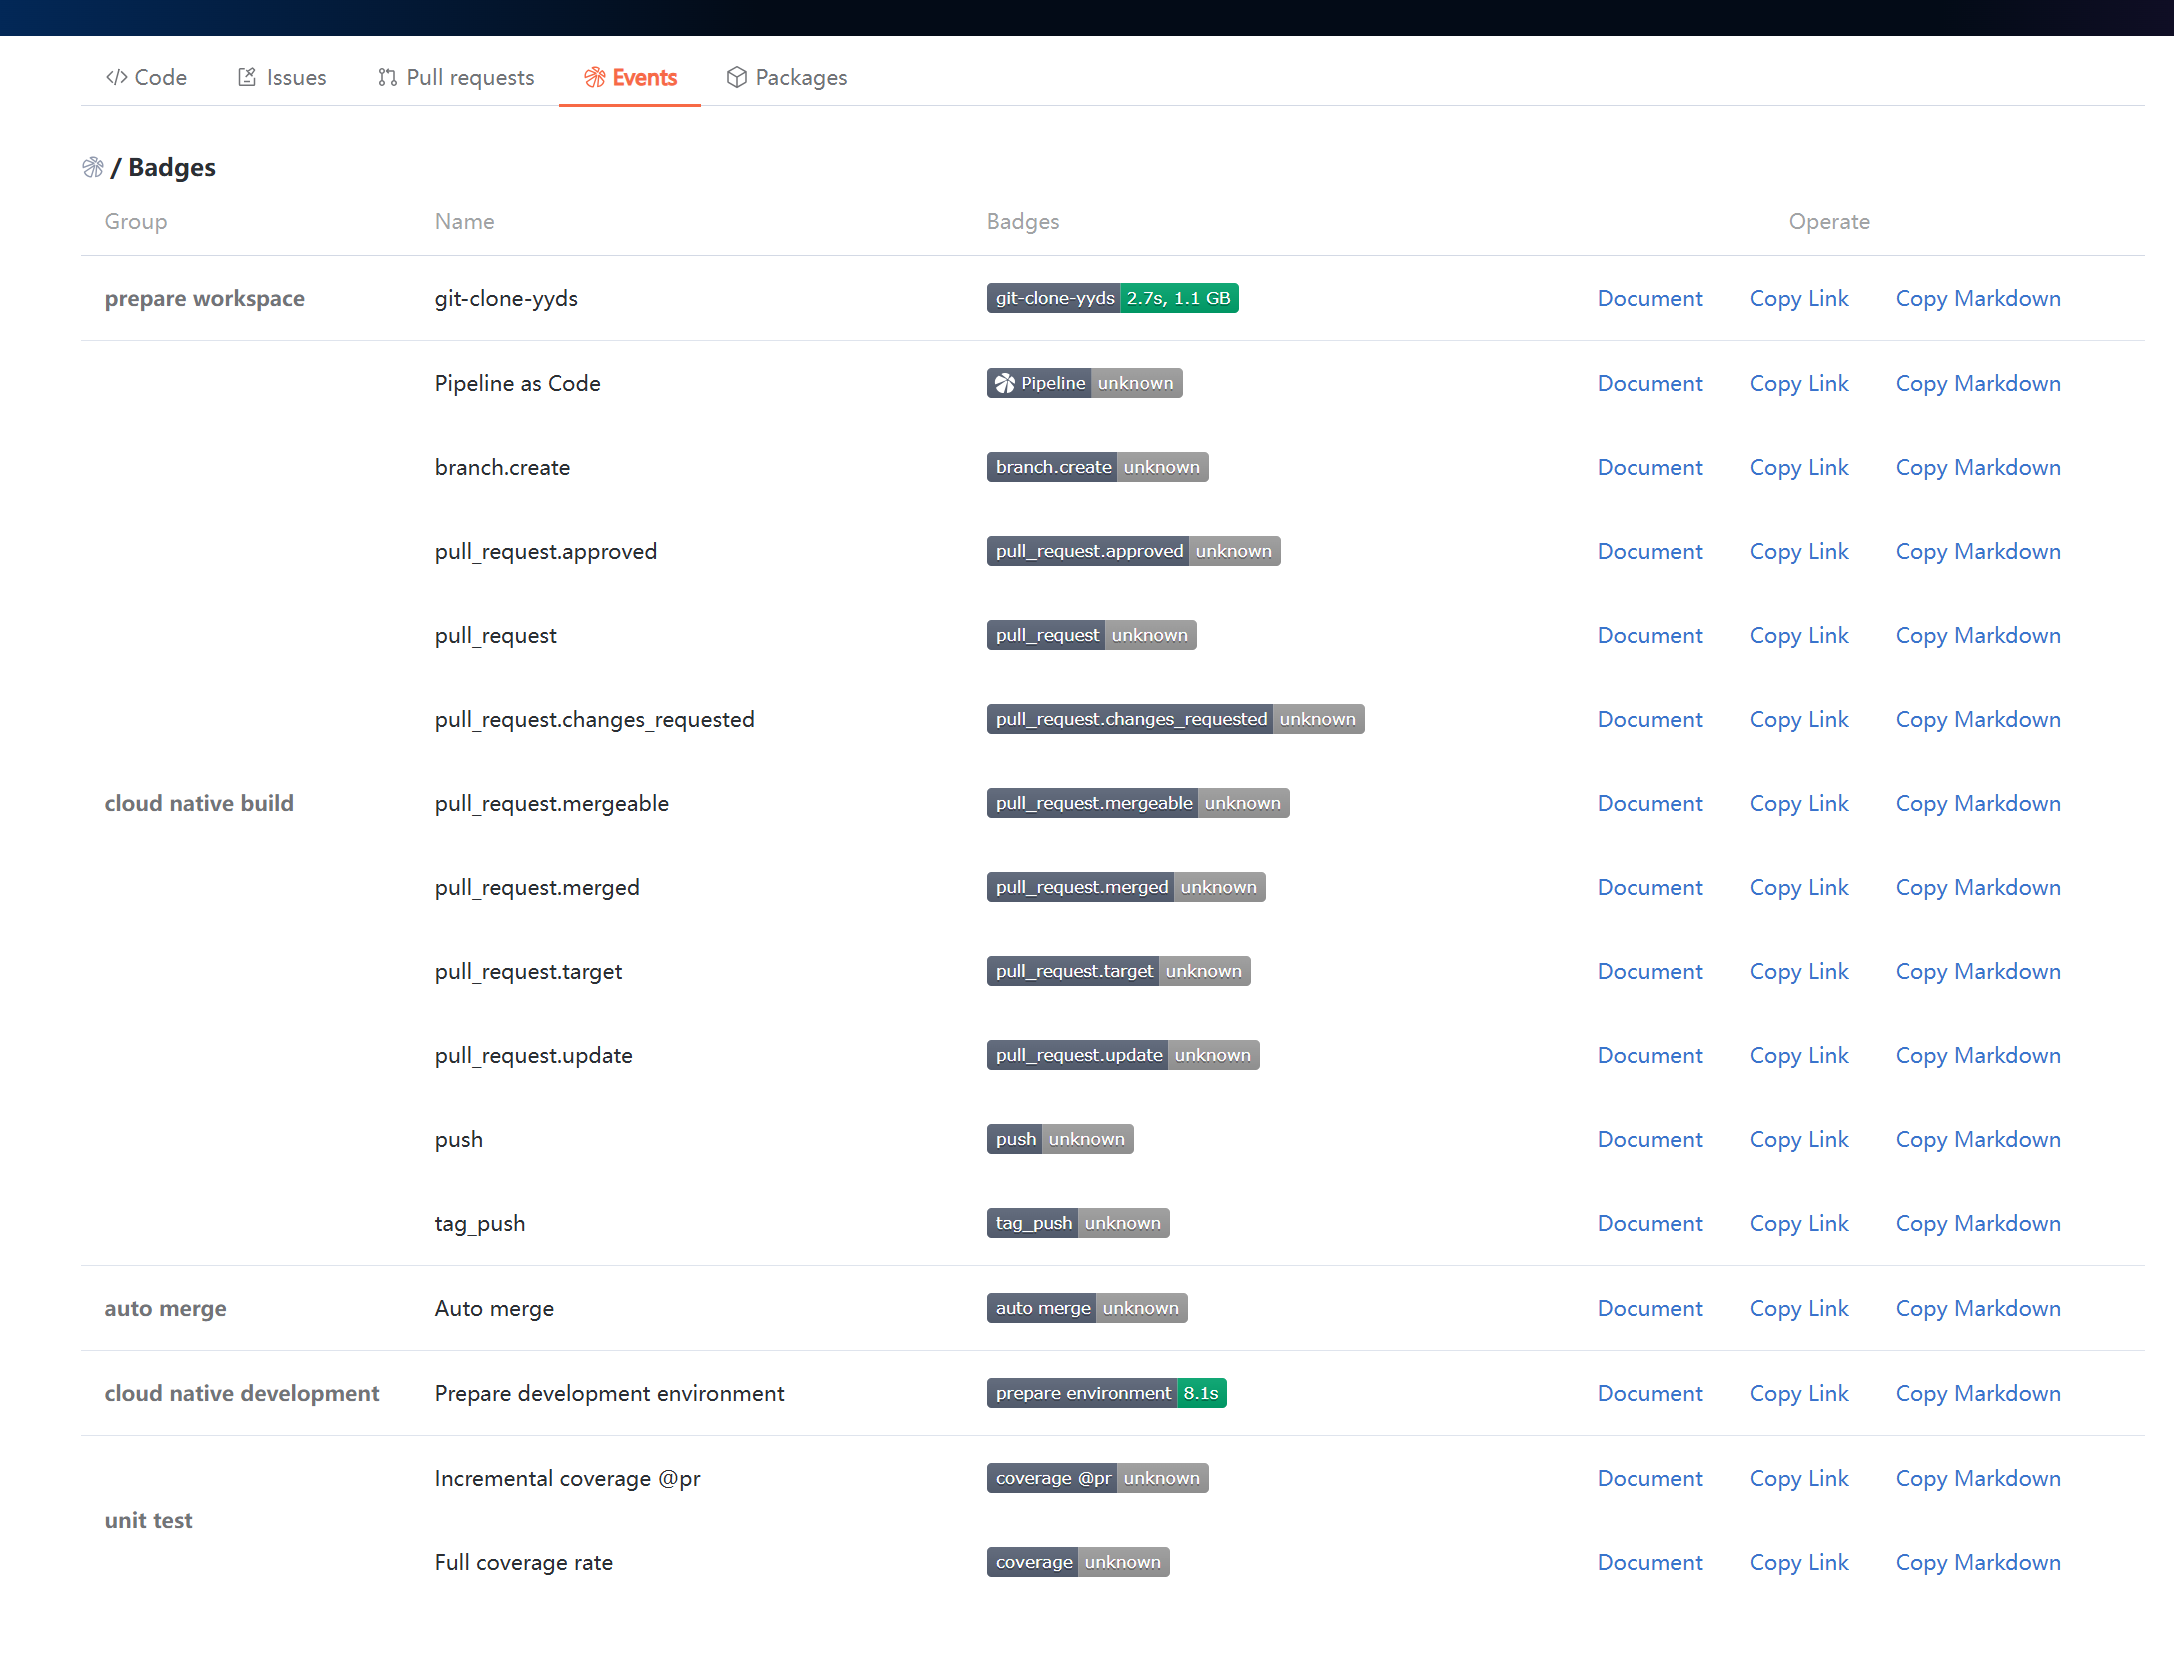The width and height of the screenshot is (2174, 1679).
Task: Click the Pipeline badge with pinwheel icon
Action: [1084, 383]
